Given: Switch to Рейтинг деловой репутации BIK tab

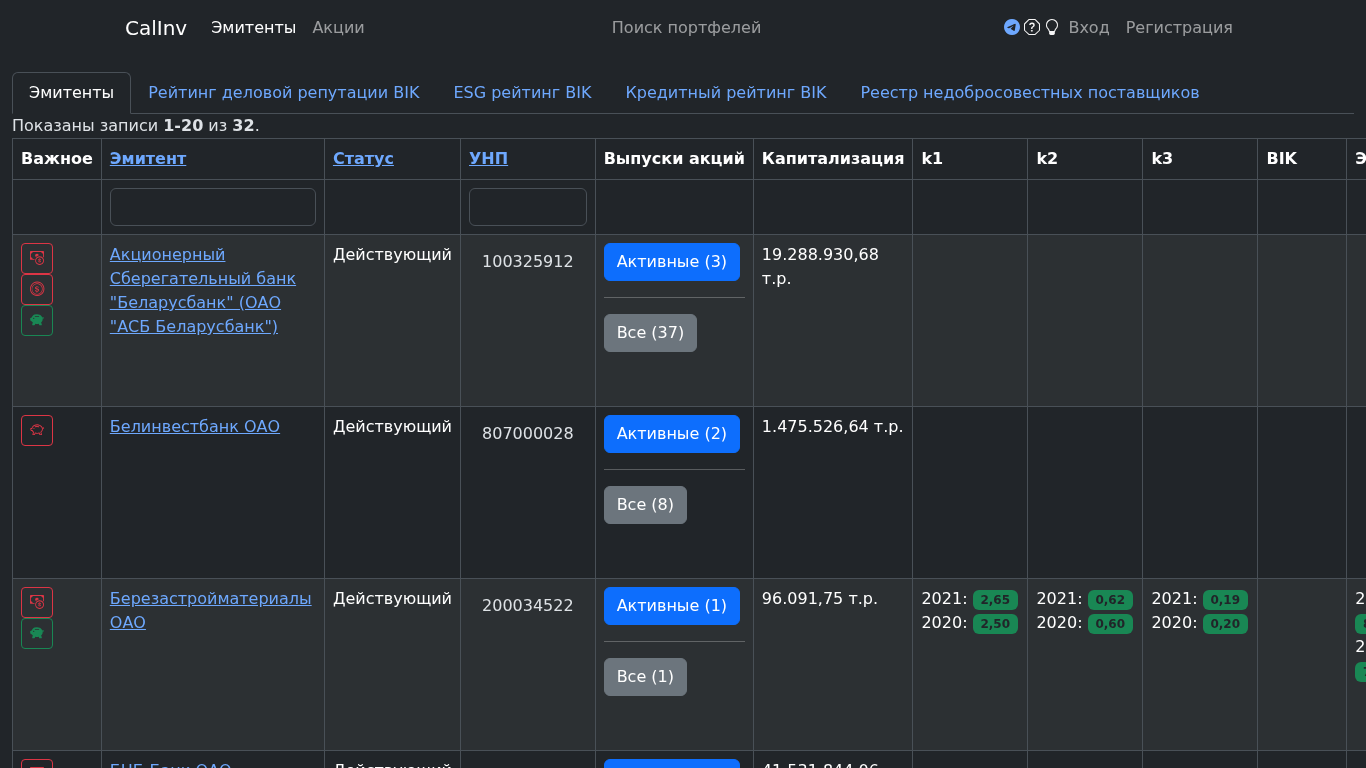Looking at the screenshot, I should pos(284,93).
